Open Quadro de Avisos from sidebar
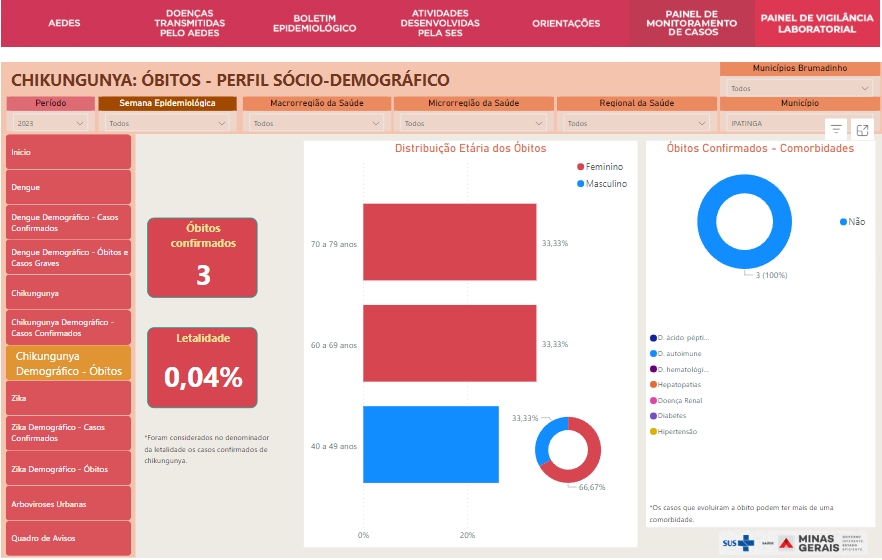Screen dimensions: 882x560 [68, 538]
